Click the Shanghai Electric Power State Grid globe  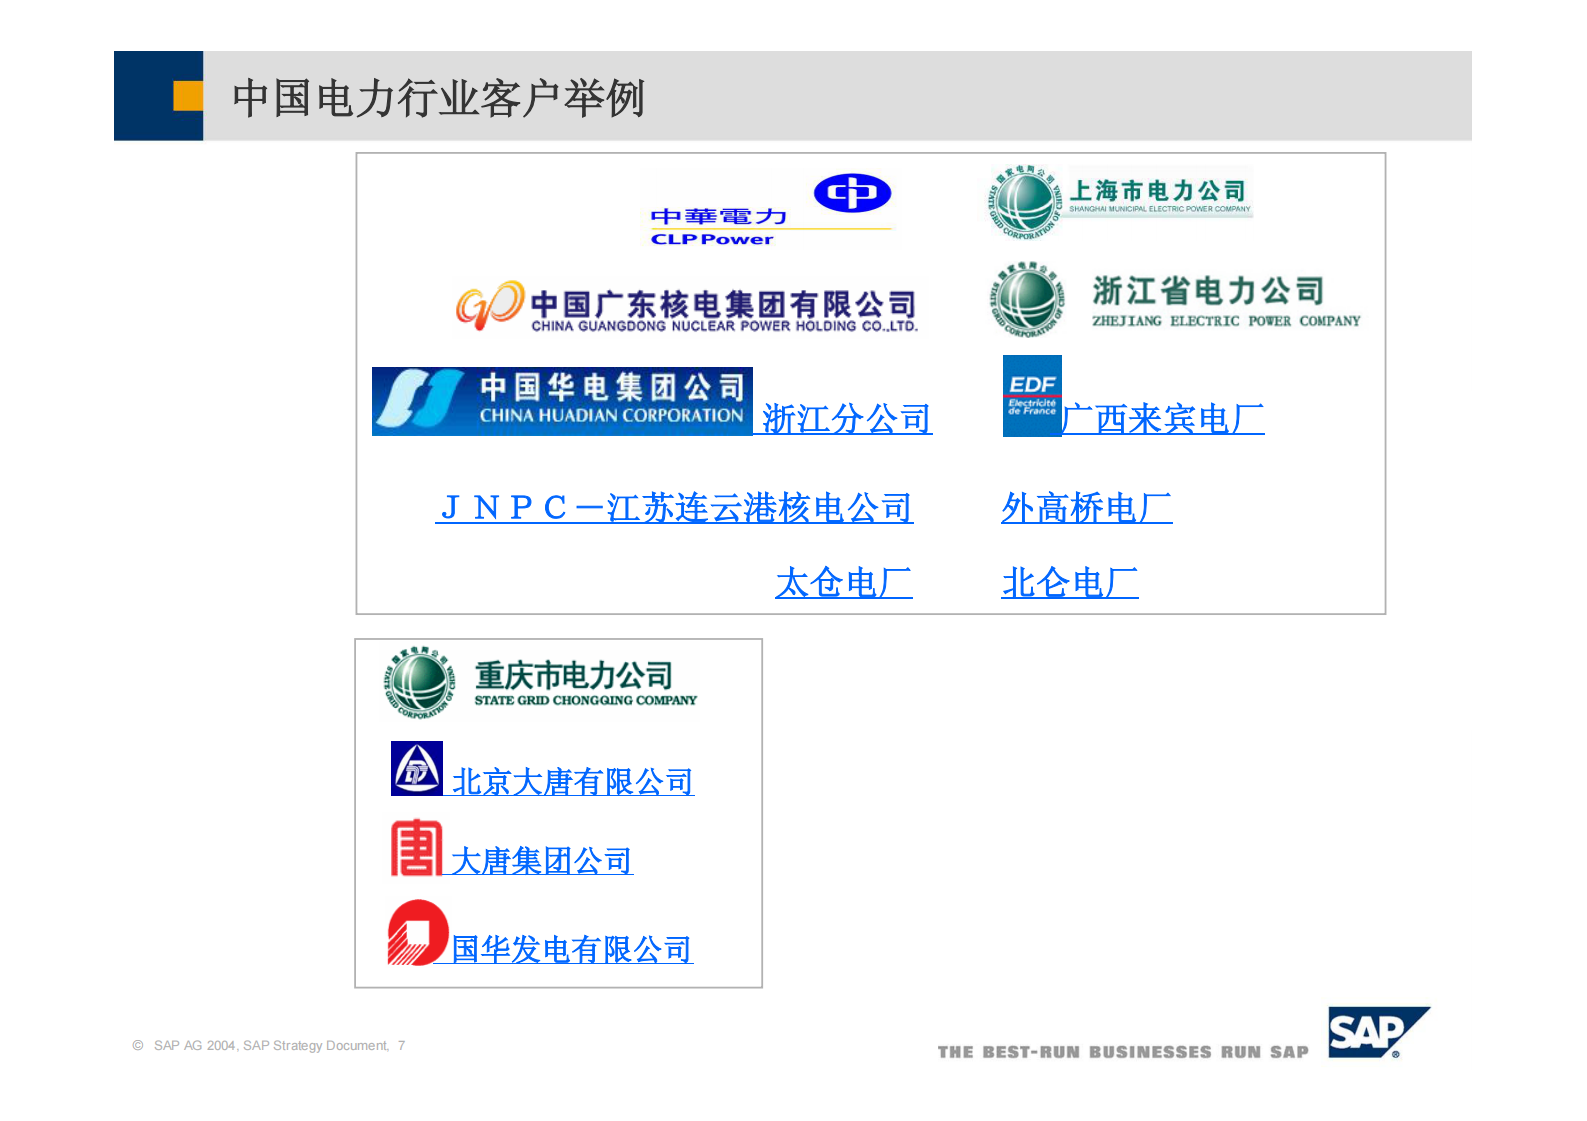coord(1024,202)
